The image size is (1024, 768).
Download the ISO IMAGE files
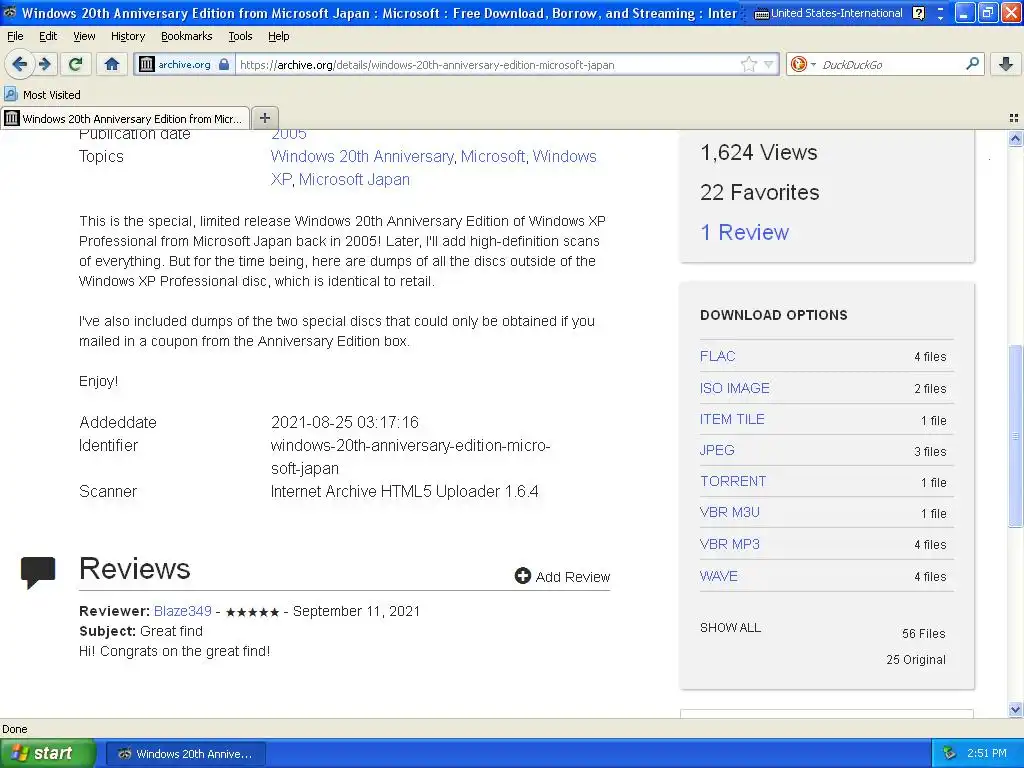pyautogui.click(x=735, y=388)
